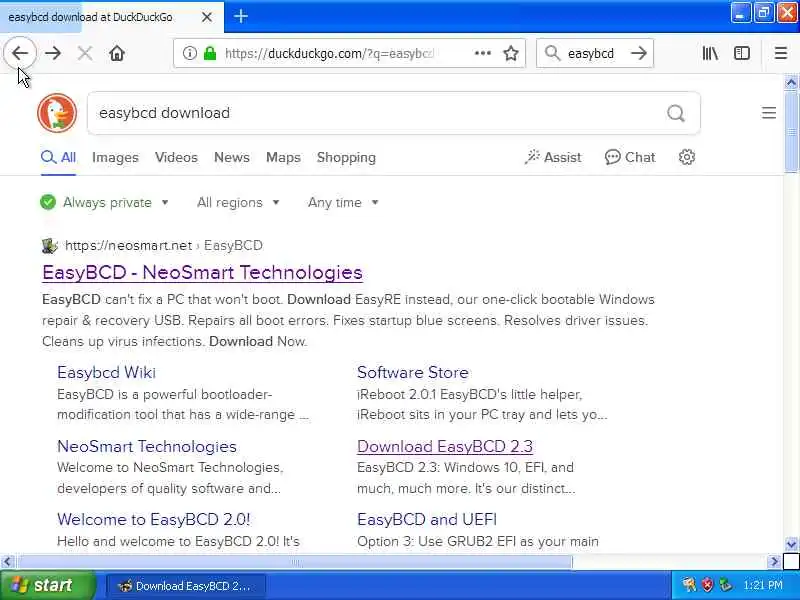
Task: Switch to the Videos tab
Action: coord(176,157)
